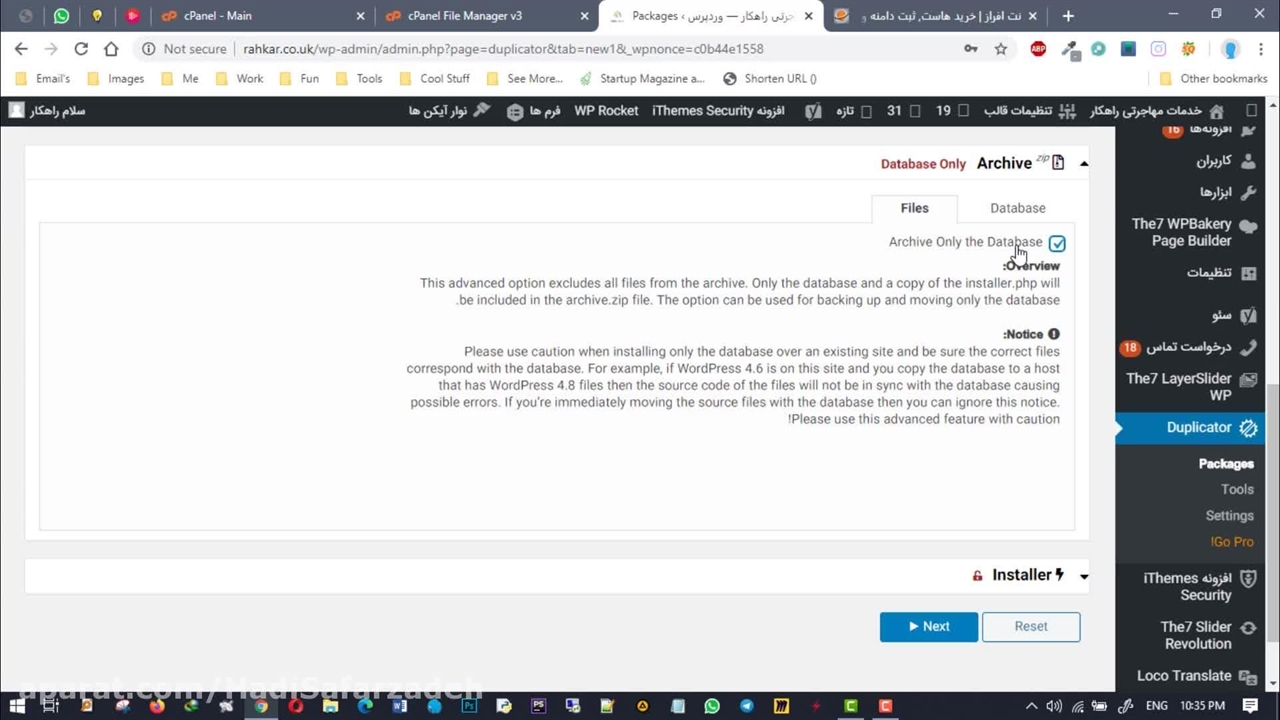Click the Go Pro link

tap(1232, 542)
